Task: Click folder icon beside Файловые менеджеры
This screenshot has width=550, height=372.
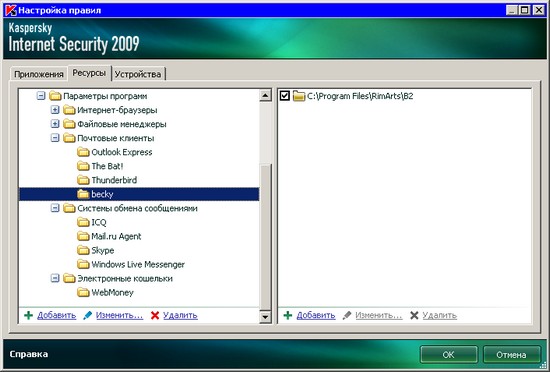Action: (69, 124)
